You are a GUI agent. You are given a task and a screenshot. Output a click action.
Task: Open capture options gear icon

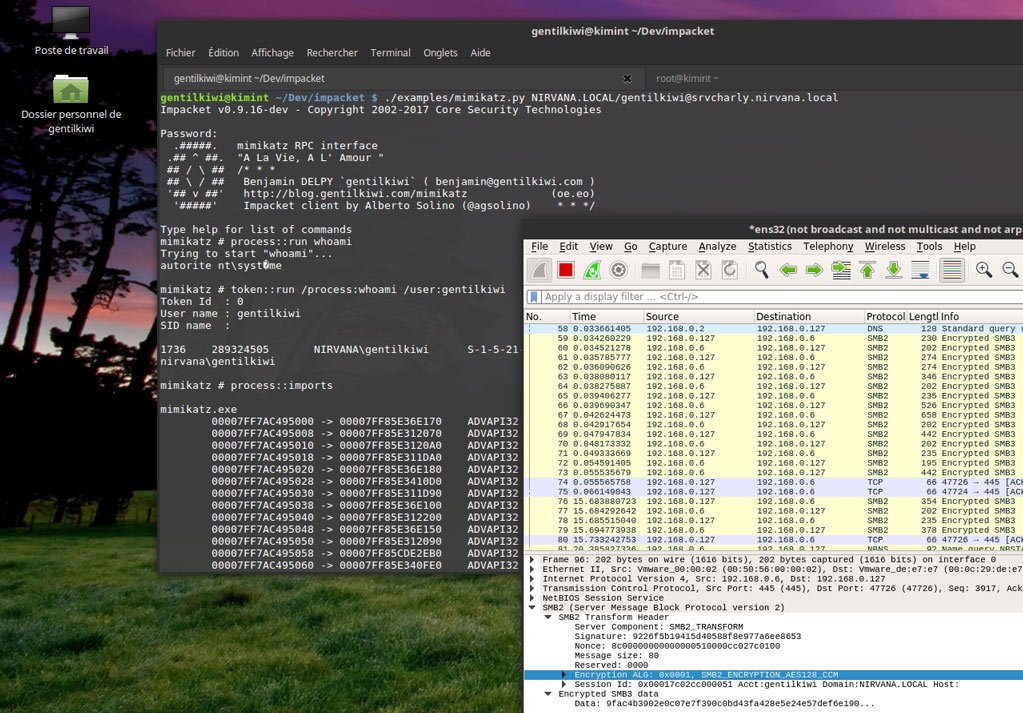pyautogui.click(x=618, y=270)
